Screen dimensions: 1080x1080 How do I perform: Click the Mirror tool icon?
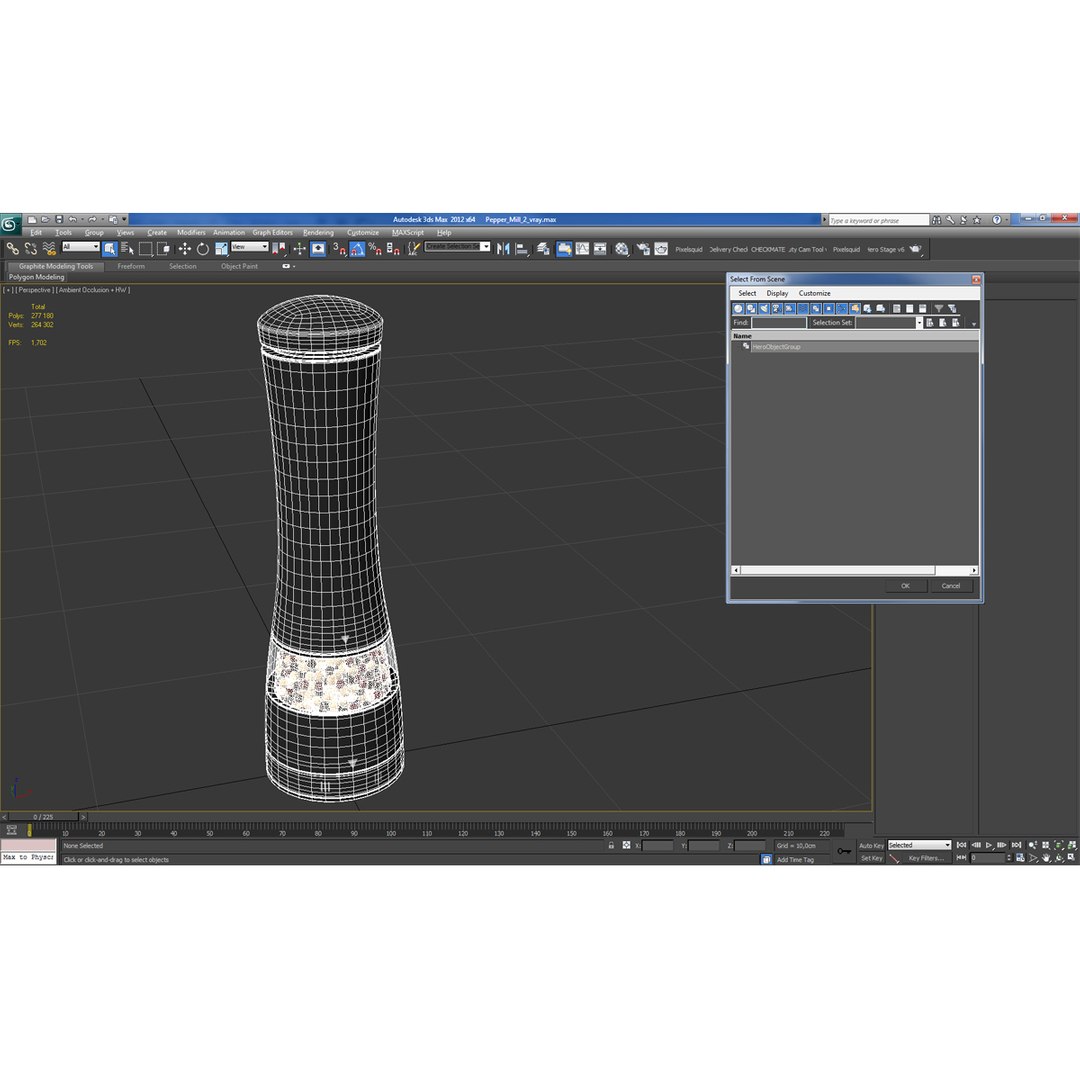[503, 249]
